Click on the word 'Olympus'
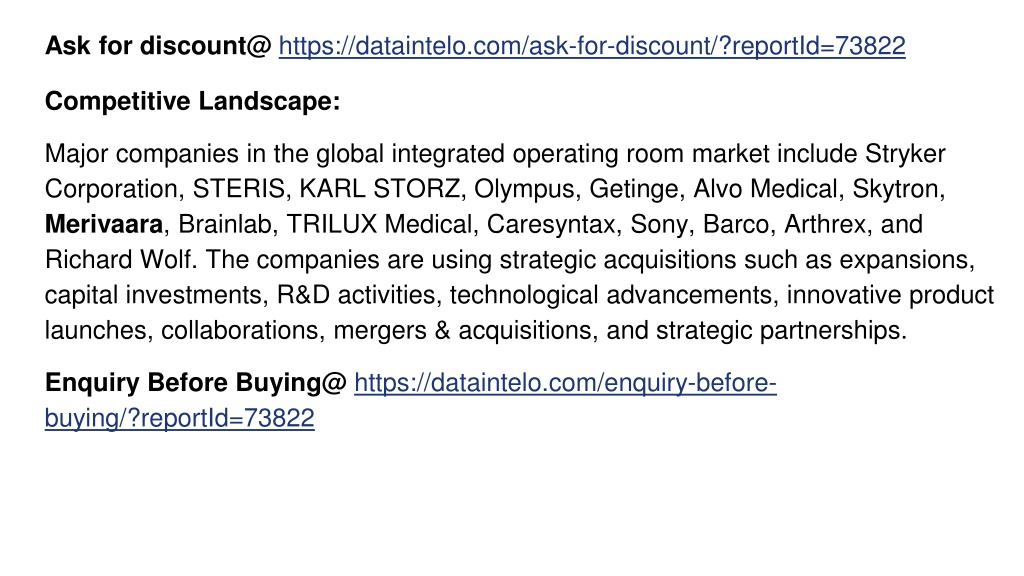Image resolution: width=1024 pixels, height=576 pixels. point(524,189)
